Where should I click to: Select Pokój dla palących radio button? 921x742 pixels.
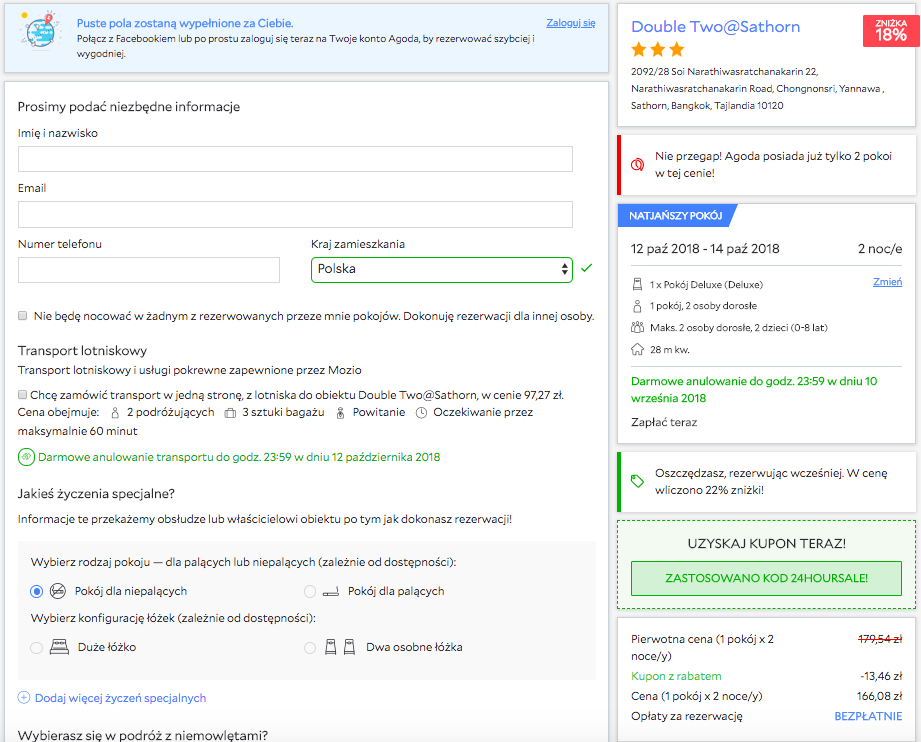coord(310,592)
